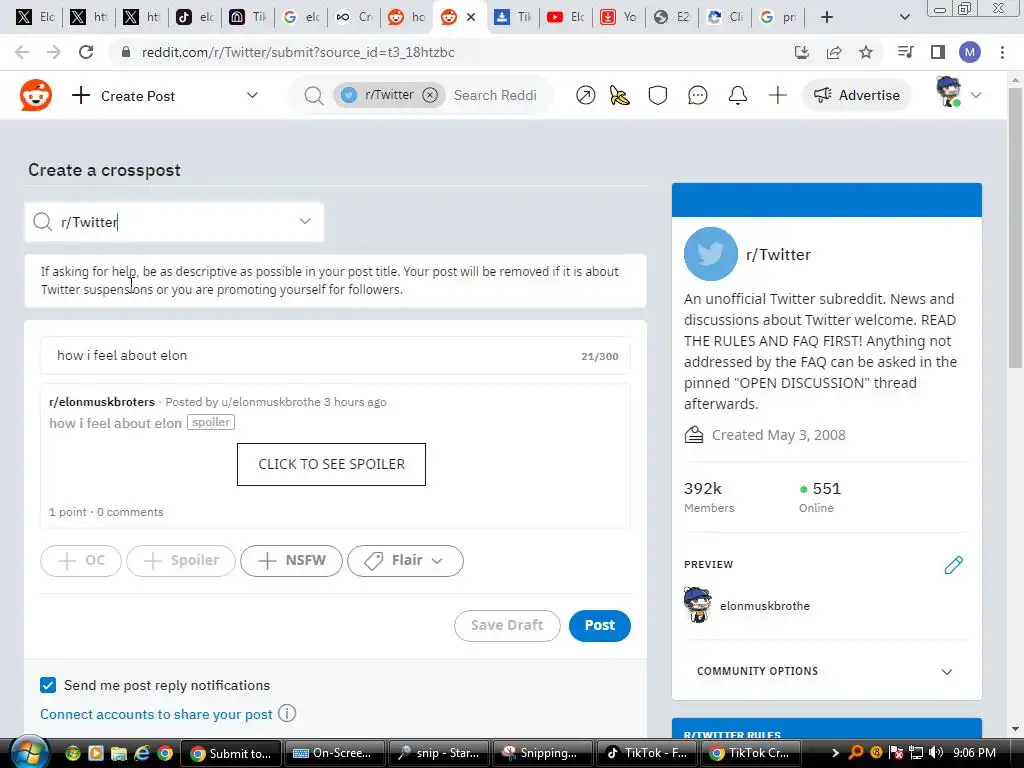Screen dimensions: 1024x768
Task: Open the Flair dropdown
Action: (x=405, y=560)
